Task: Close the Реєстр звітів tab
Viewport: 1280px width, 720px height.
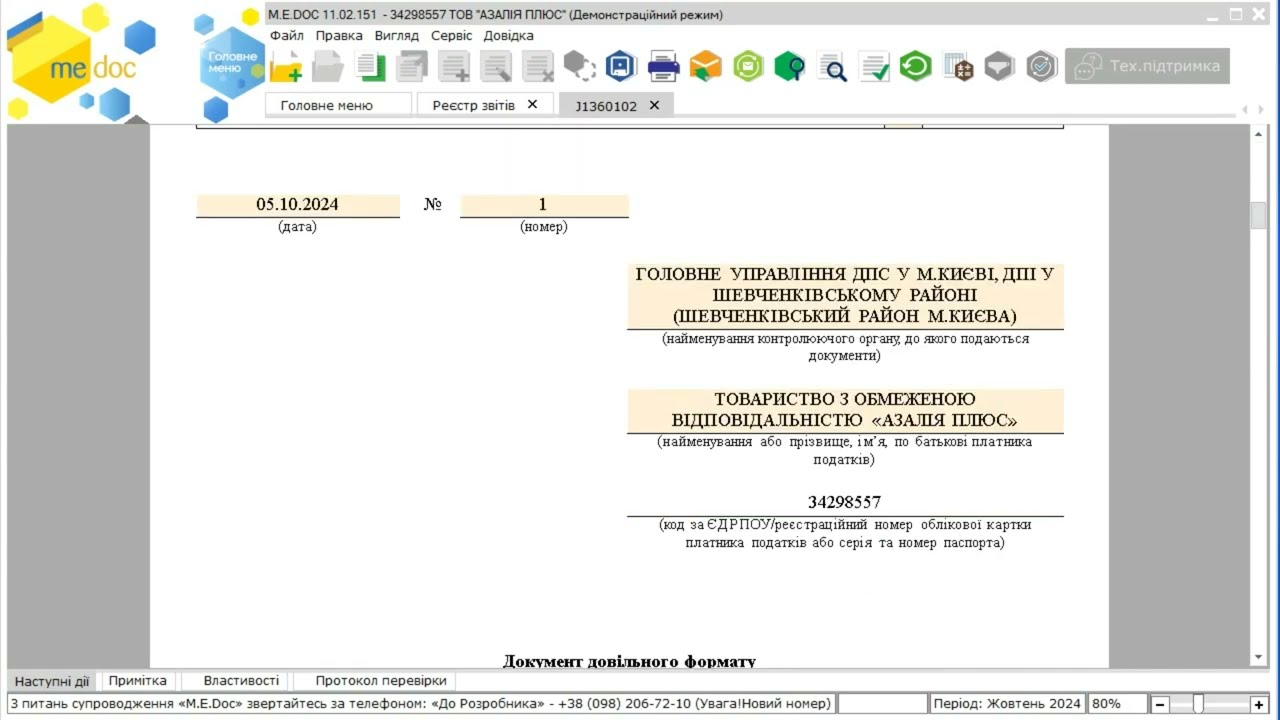Action: [x=532, y=104]
